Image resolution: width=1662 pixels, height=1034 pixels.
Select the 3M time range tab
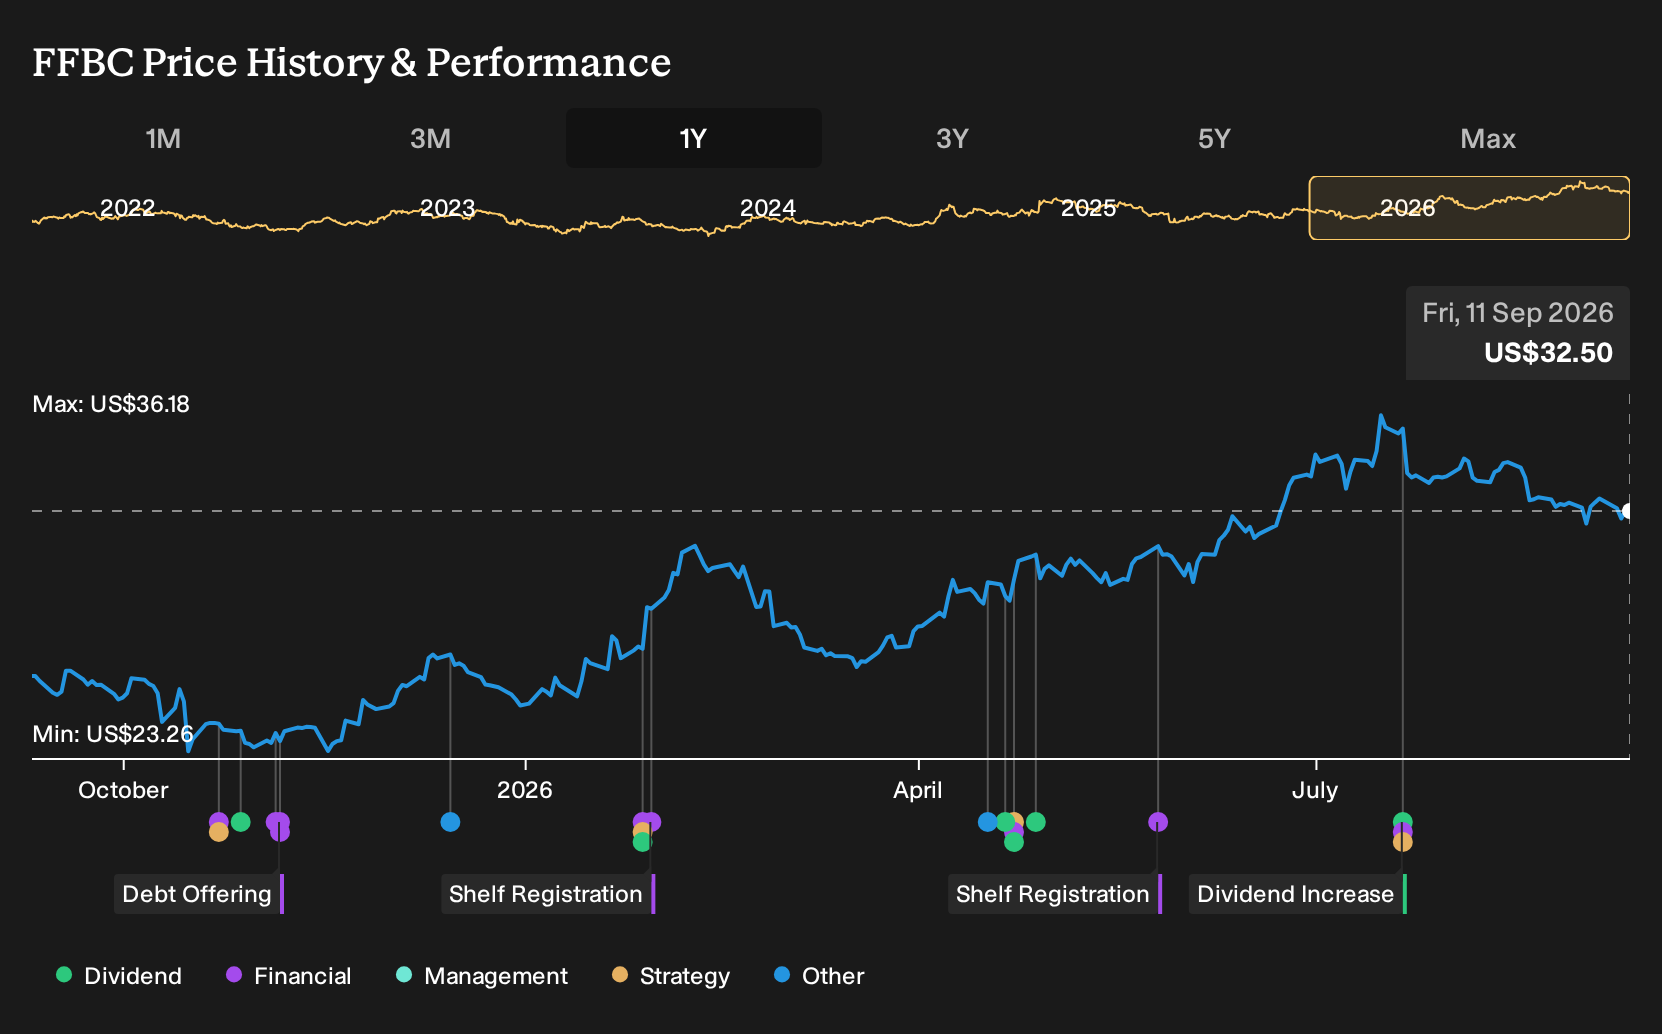click(x=430, y=138)
